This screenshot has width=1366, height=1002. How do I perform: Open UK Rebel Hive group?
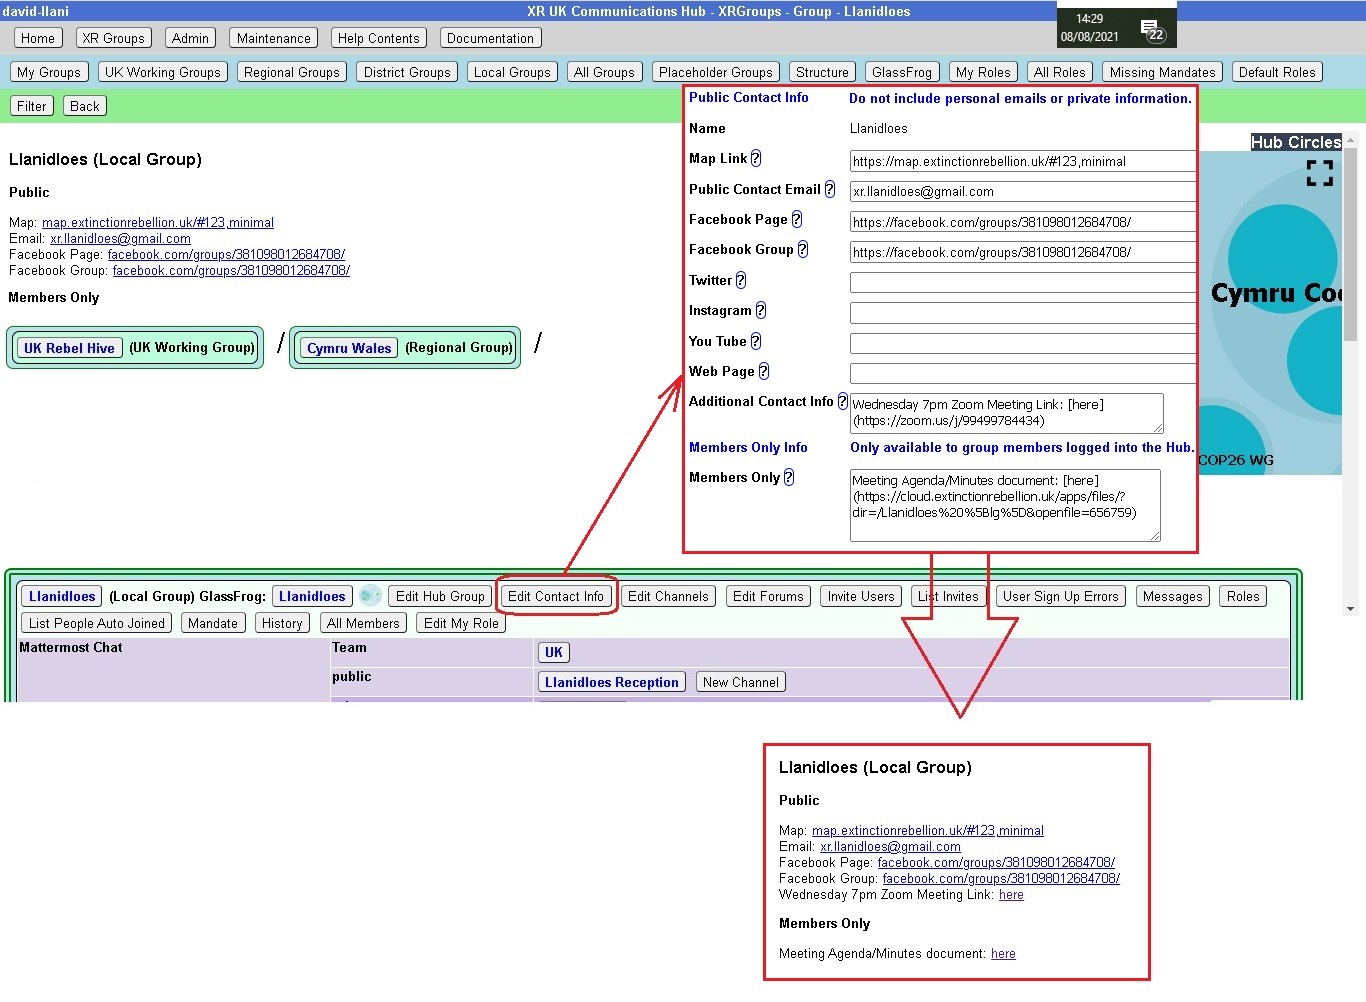coord(69,347)
